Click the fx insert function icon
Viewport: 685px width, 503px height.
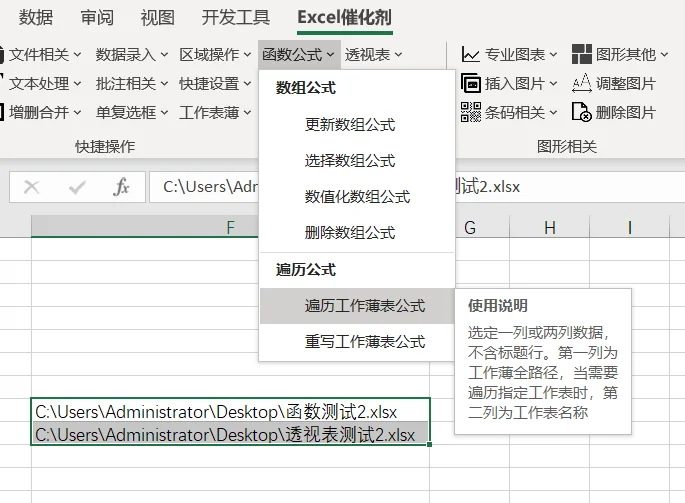(121, 187)
